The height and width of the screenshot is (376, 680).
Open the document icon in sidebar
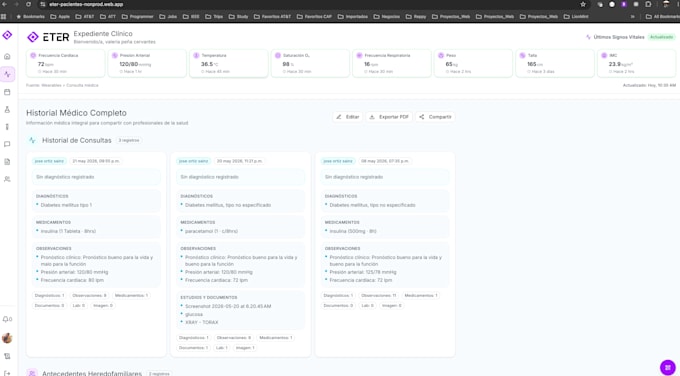[7, 161]
